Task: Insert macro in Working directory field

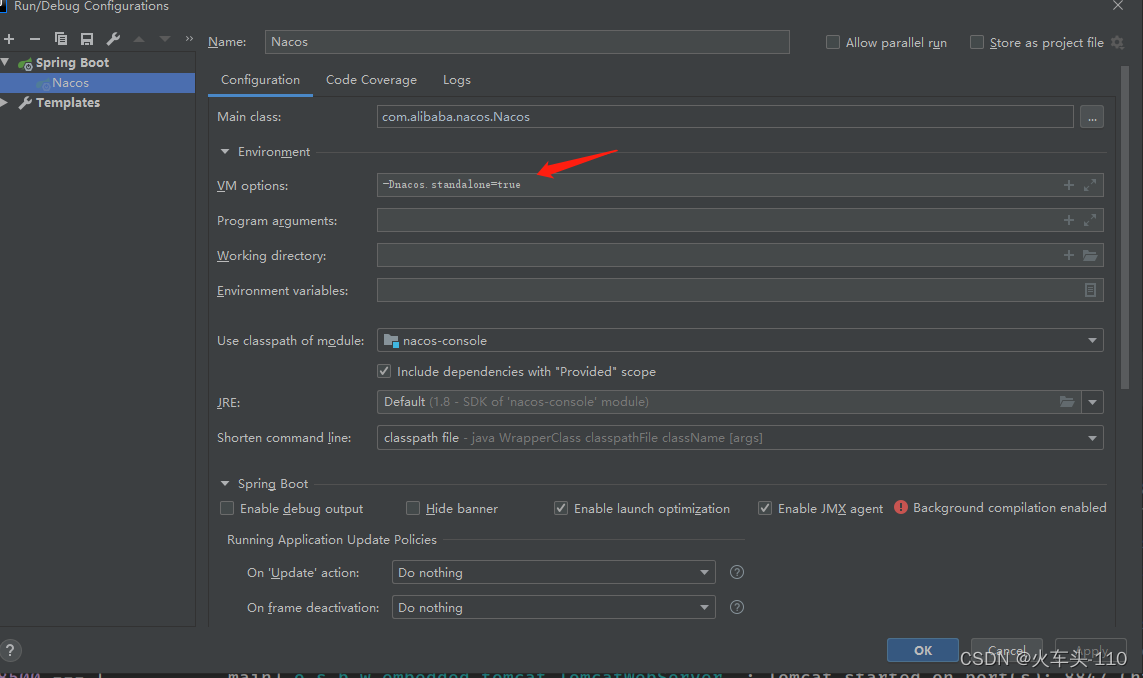Action: (1069, 255)
